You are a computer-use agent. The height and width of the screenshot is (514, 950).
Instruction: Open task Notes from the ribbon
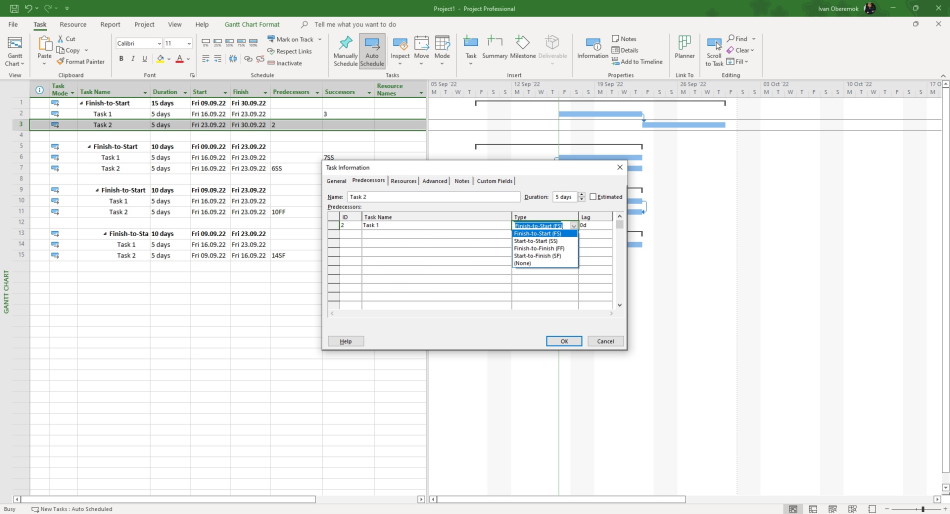point(624,39)
